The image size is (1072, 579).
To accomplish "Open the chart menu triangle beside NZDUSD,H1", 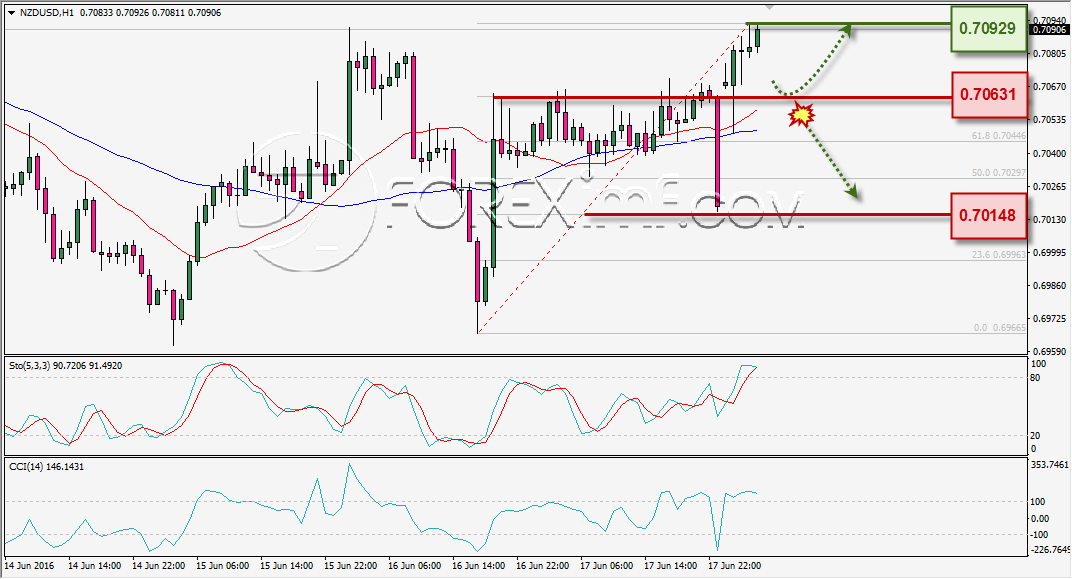I will coord(11,13).
